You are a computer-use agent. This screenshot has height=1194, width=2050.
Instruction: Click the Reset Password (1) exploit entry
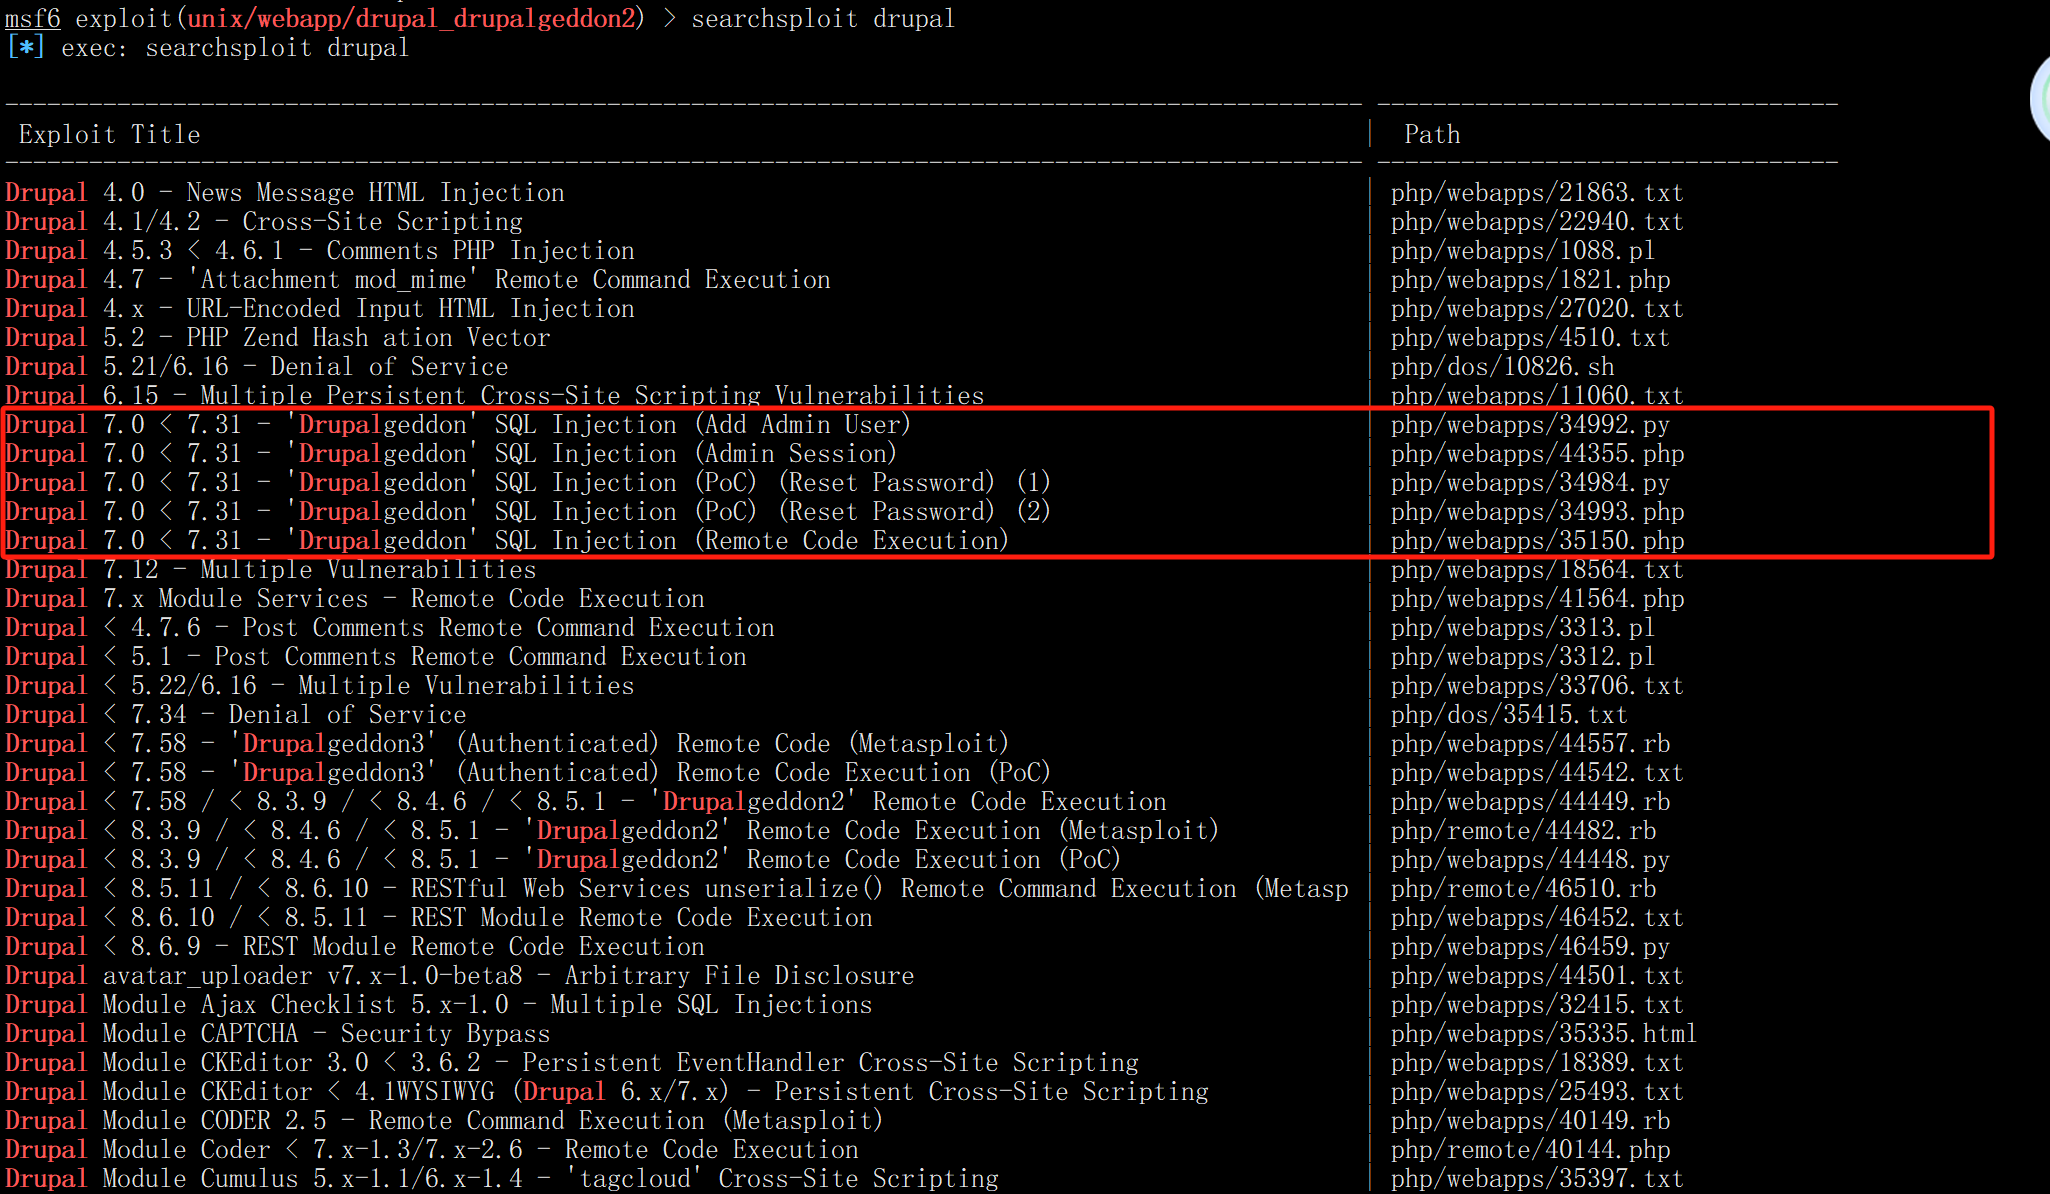coord(527,483)
